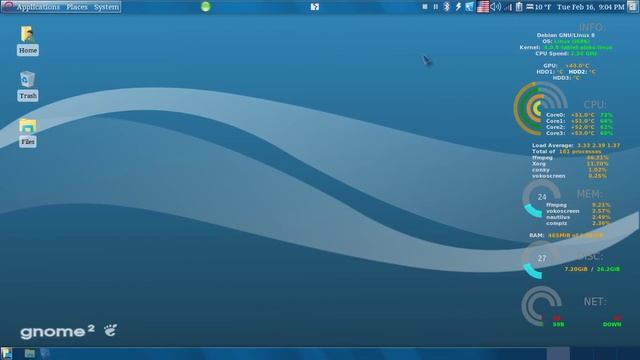The height and width of the screenshot is (360, 640).
Task: Click the 'CPU Speed:' info line
Action: click(566, 53)
